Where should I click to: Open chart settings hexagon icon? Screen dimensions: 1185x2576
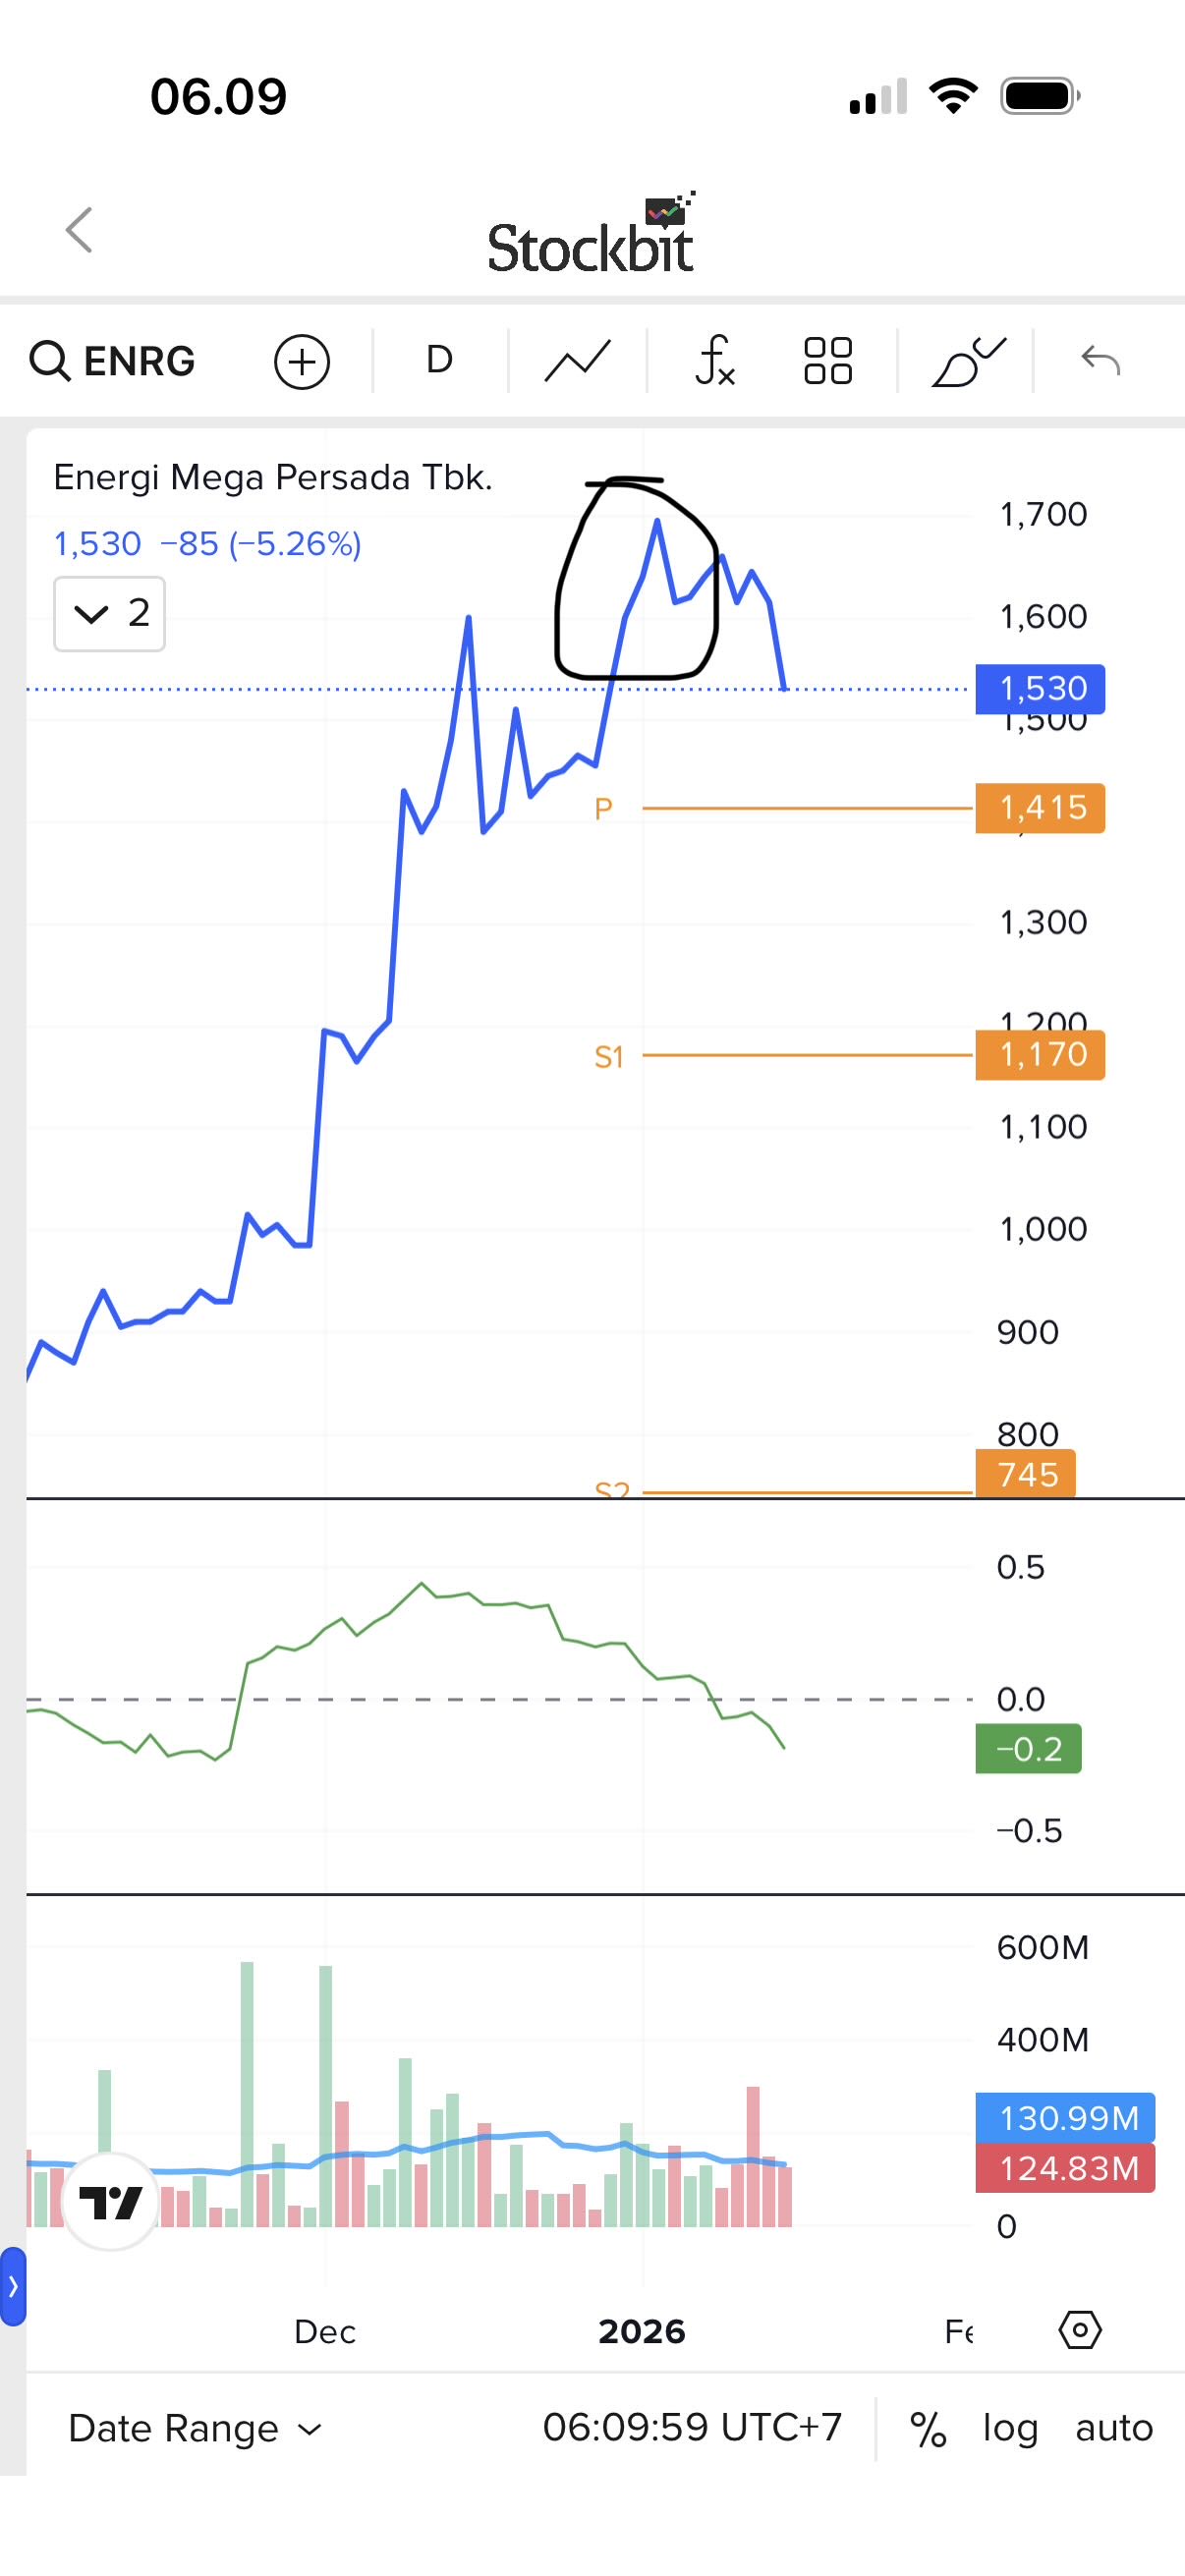tap(1080, 2330)
